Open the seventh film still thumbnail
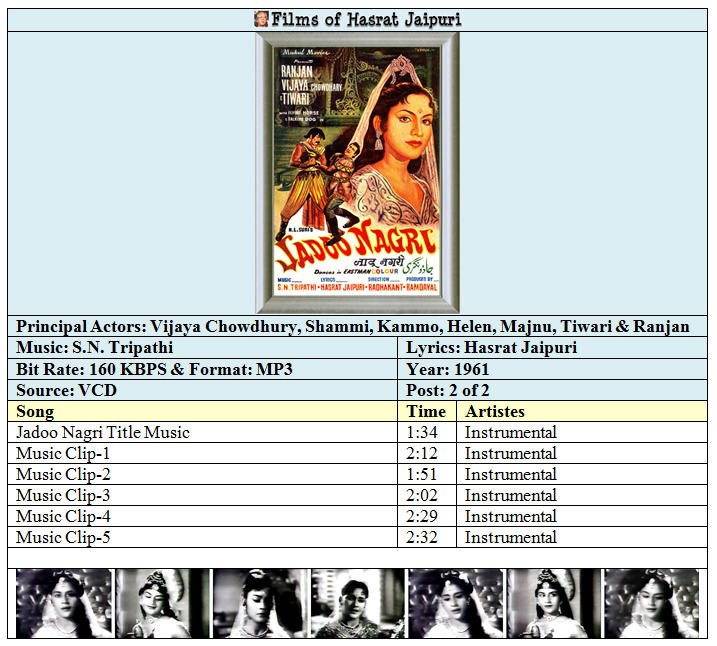Screen dimensions: 717x646 [x=652, y=603]
